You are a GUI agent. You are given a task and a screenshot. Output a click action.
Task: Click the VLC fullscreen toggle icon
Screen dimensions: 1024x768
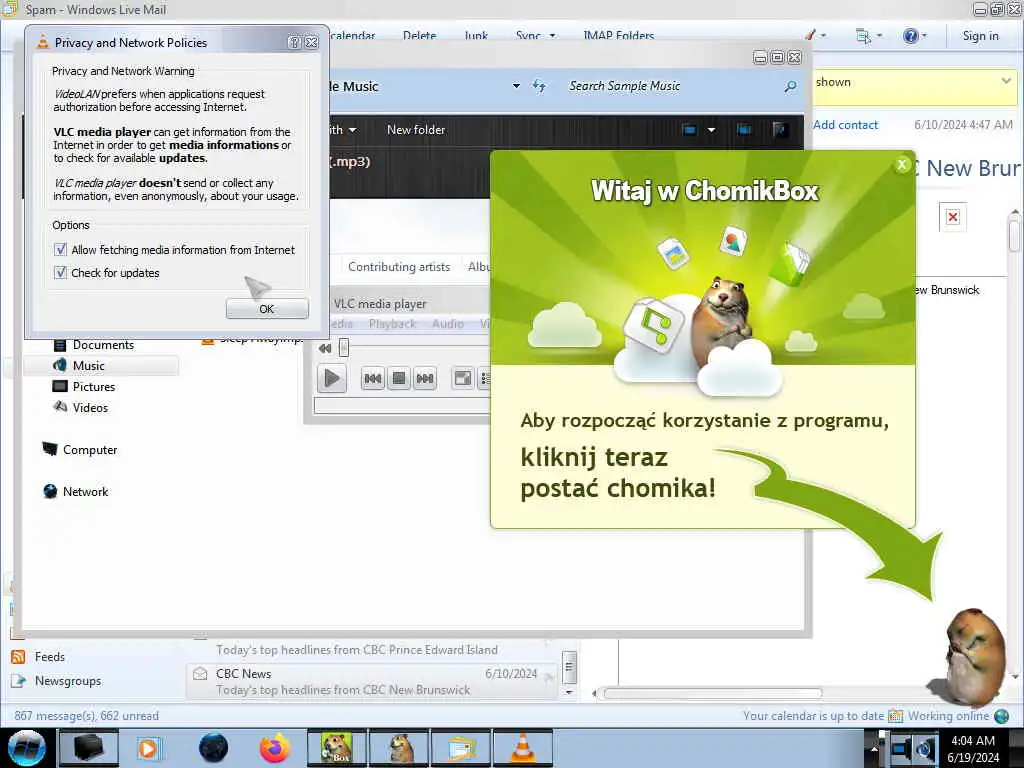(x=462, y=378)
